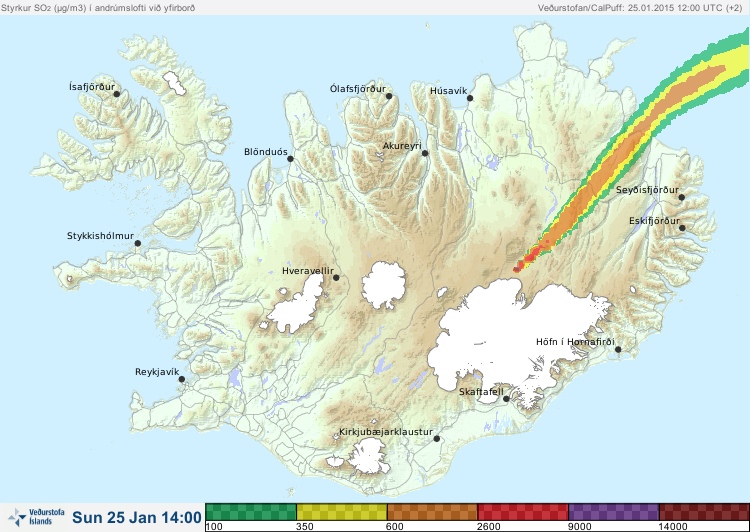This screenshot has width=750, height=532.
Task: Click the orange 600 legend swatch
Action: pos(432,512)
